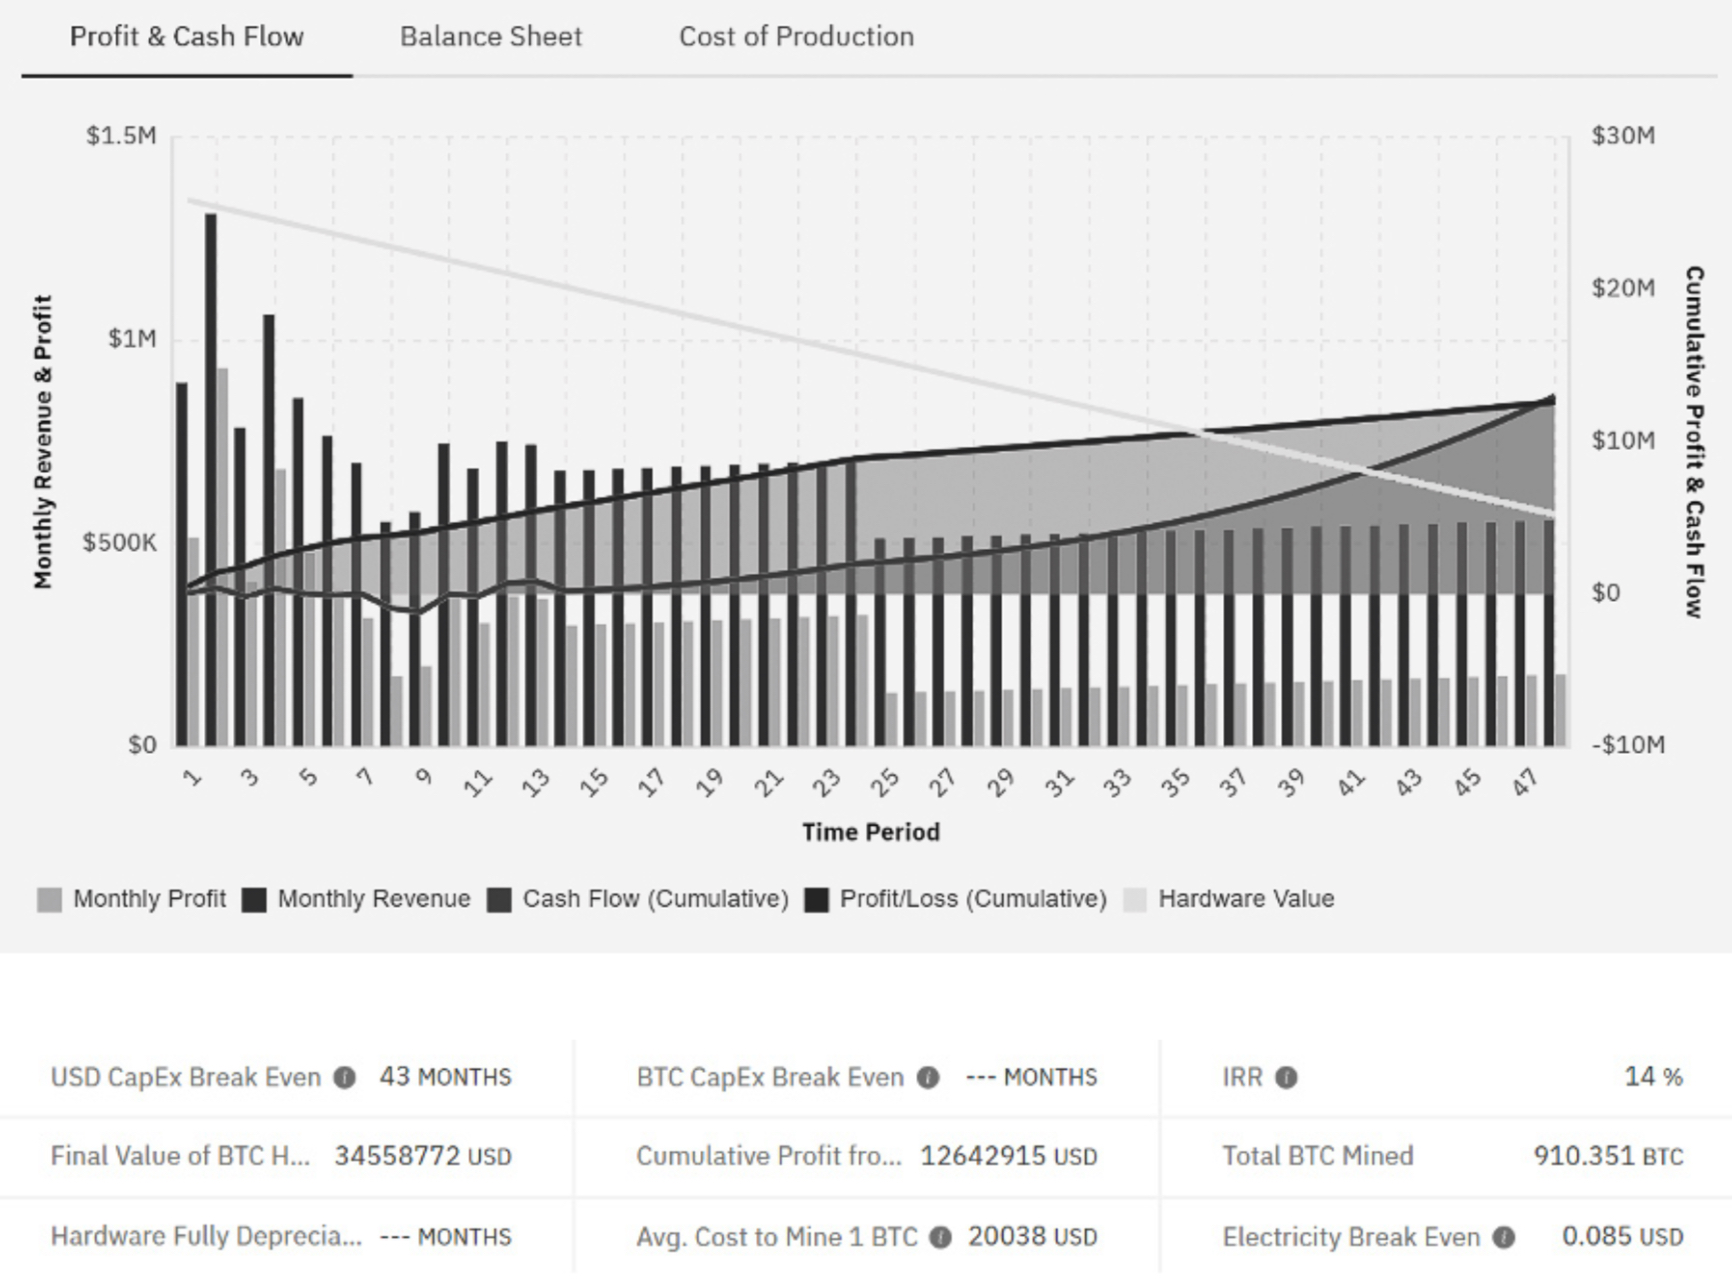The height and width of the screenshot is (1284, 1732).
Task: Click the Hardware Value legend color swatch
Action: coord(1135,900)
